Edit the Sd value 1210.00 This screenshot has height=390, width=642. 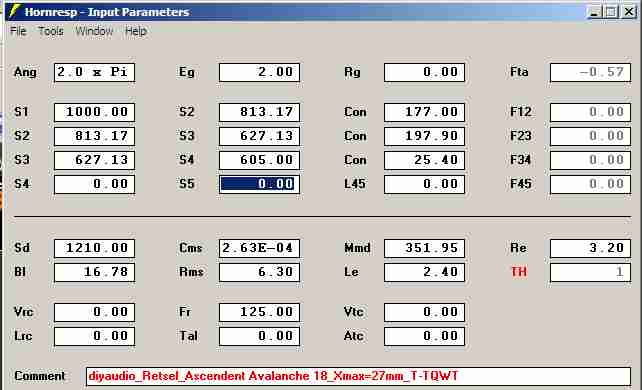point(95,248)
